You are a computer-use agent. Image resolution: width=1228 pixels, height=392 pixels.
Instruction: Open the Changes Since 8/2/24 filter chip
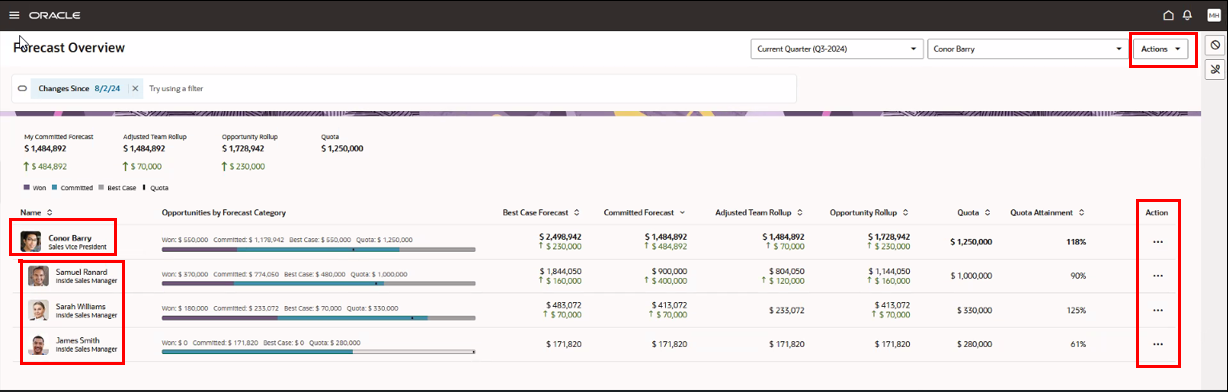coord(79,88)
